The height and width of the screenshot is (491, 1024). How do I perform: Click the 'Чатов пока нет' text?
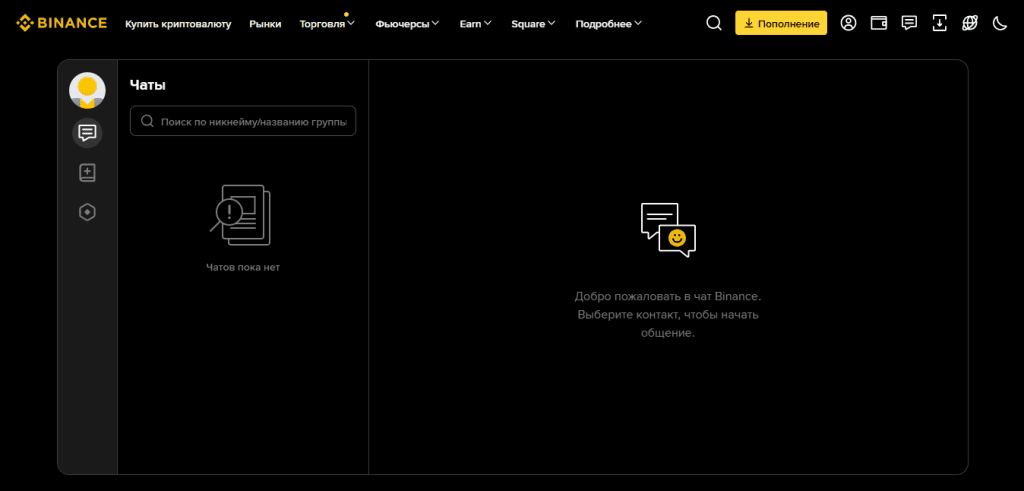tap(243, 267)
